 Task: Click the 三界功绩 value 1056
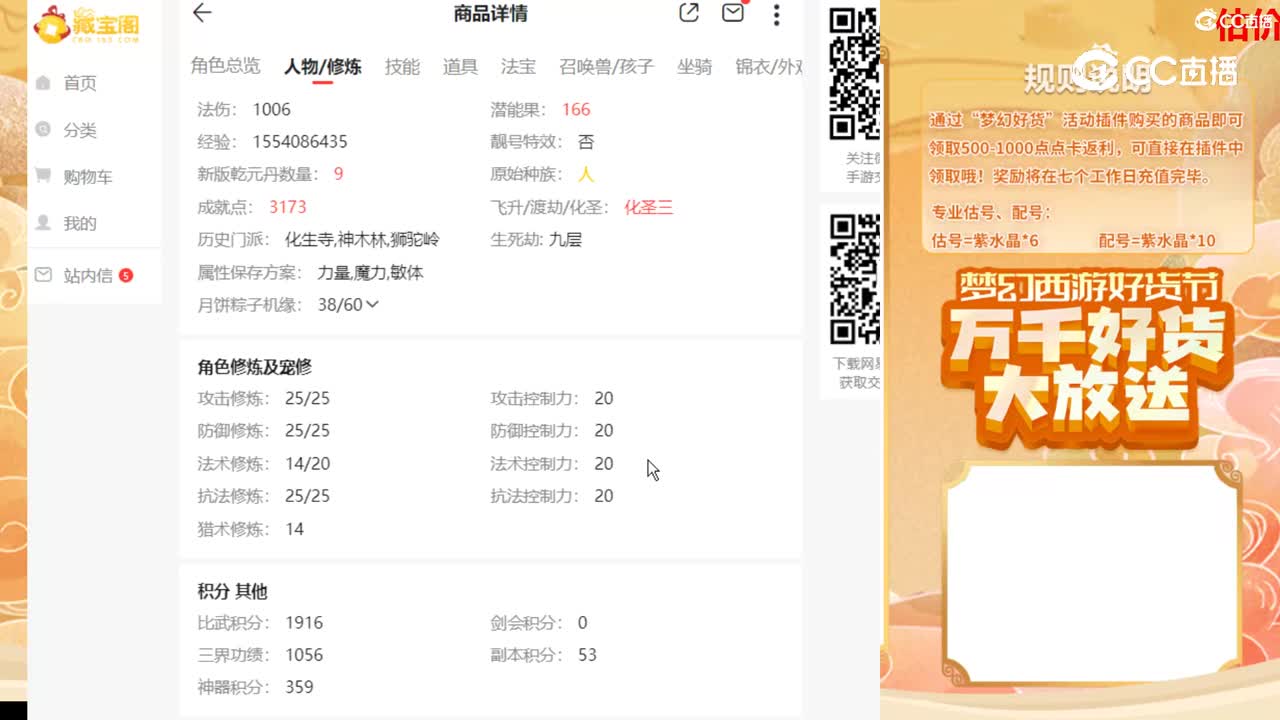coord(304,655)
